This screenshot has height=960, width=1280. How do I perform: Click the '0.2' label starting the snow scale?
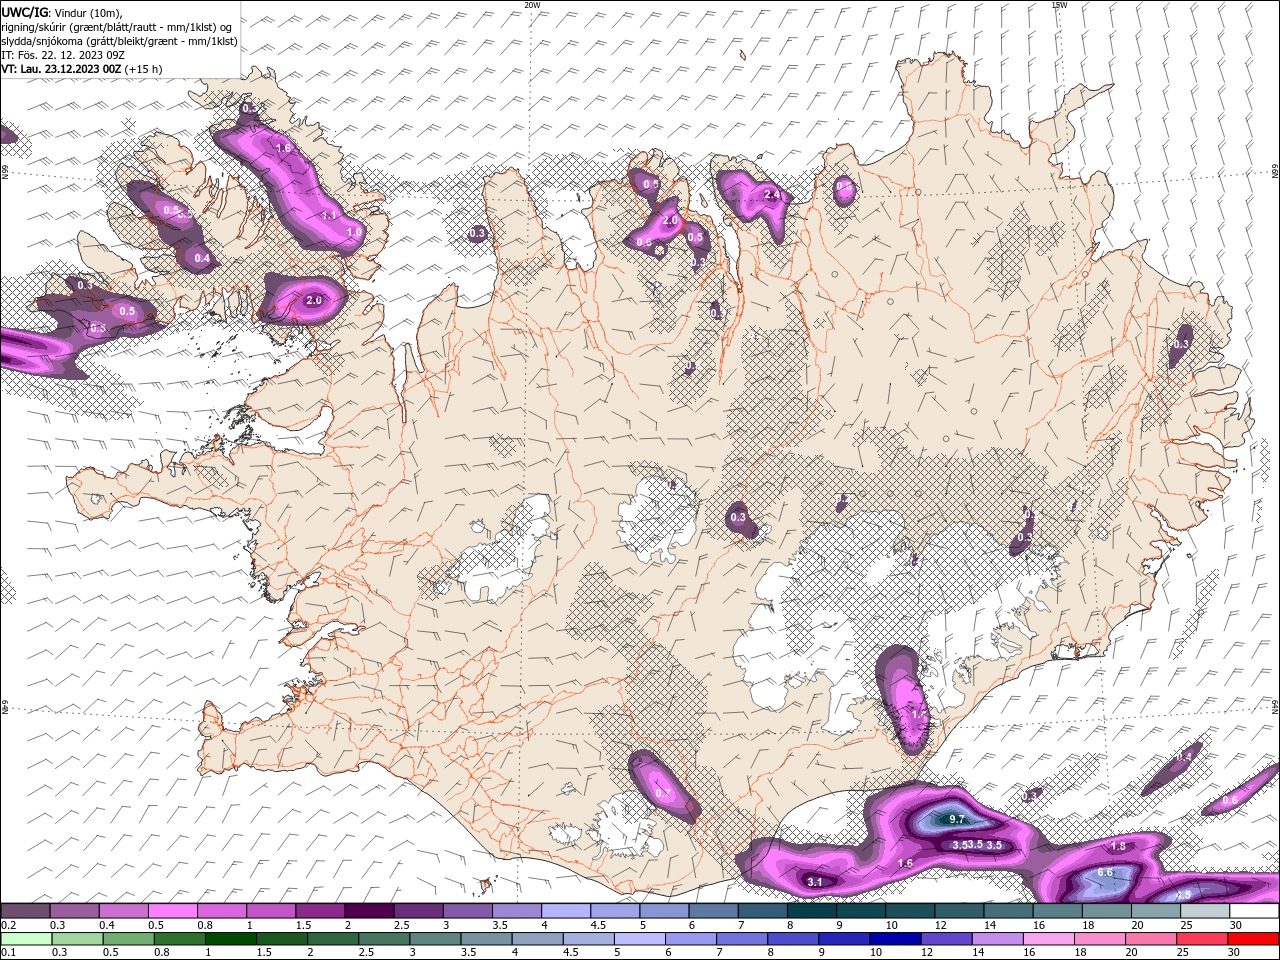[8, 925]
